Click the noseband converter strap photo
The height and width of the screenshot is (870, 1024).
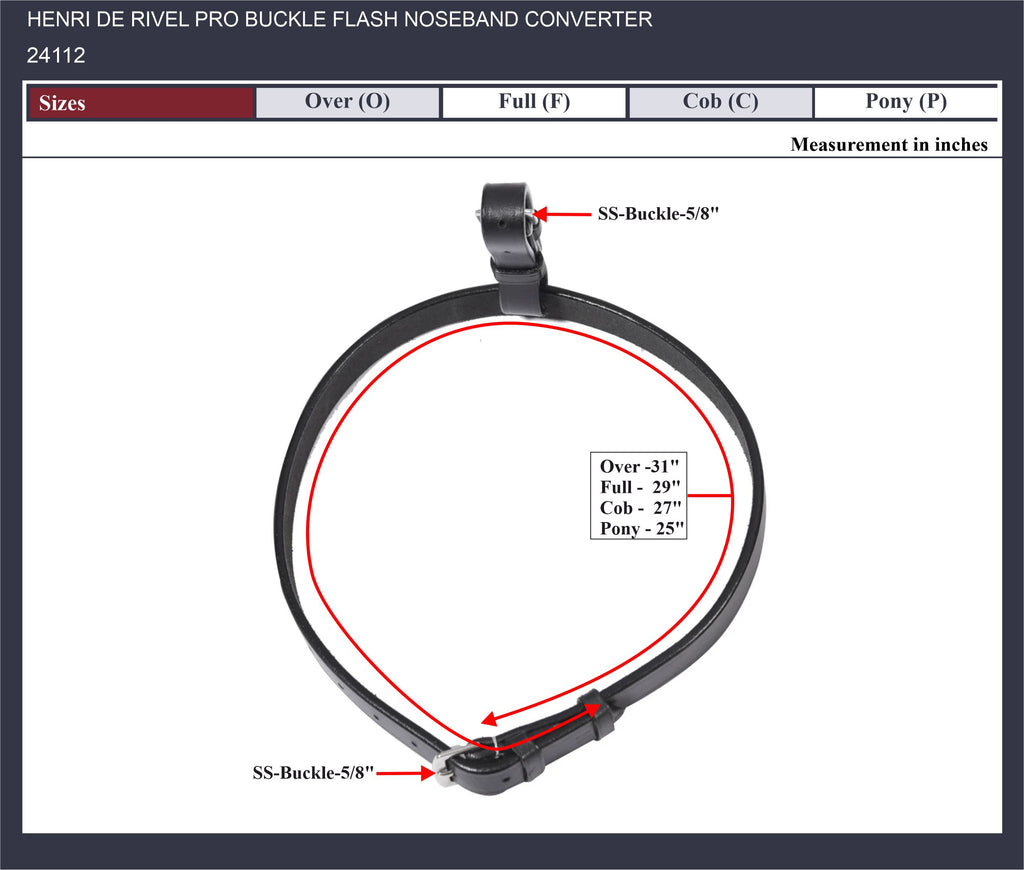(x=519, y=489)
